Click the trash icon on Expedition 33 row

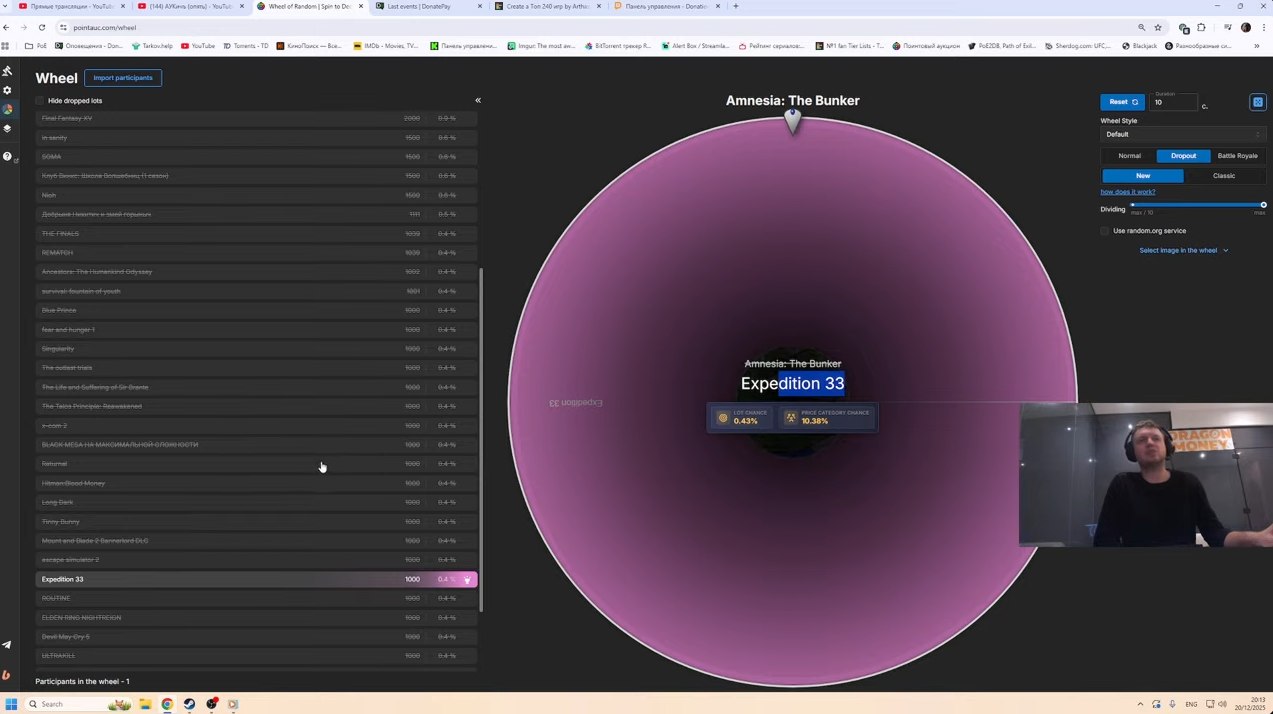click(x=467, y=579)
